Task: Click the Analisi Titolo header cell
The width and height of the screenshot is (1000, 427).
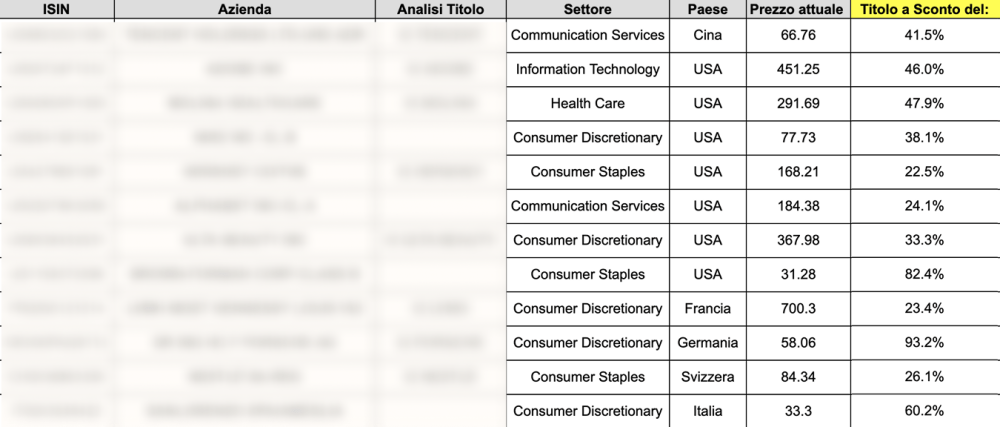Action: (x=440, y=10)
